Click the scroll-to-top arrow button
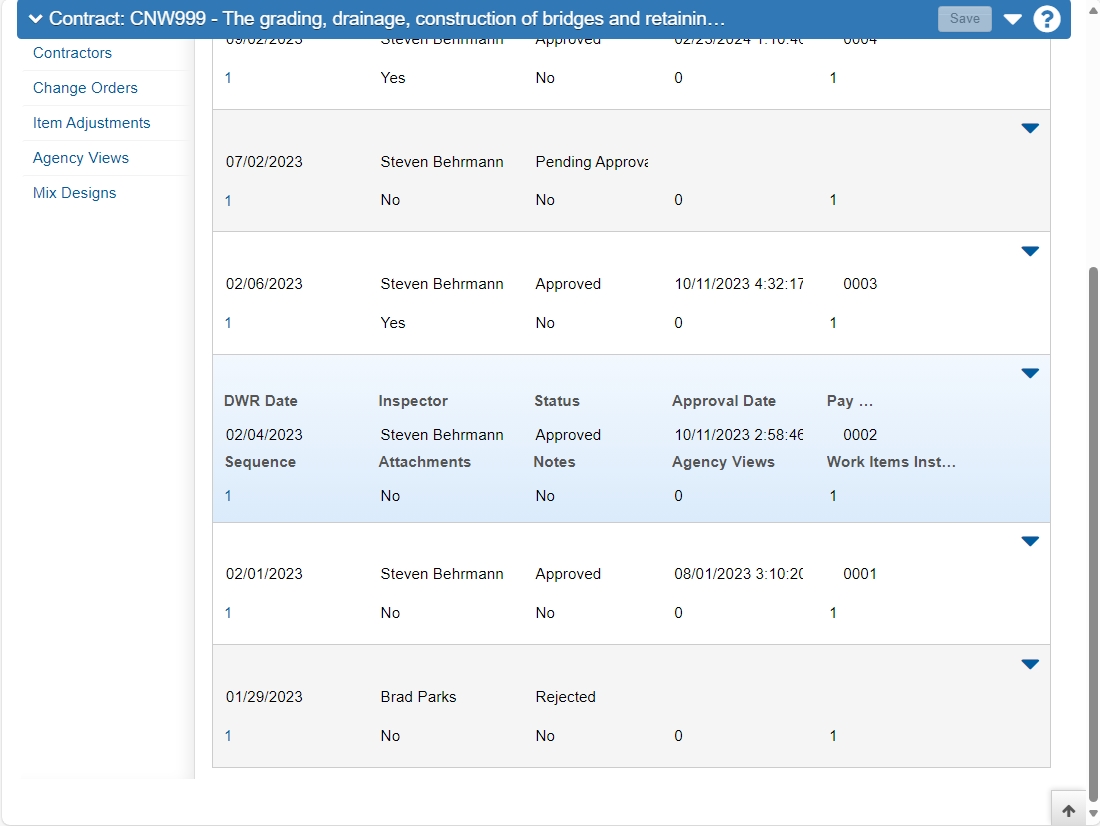The image size is (1100, 826). pyautogui.click(x=1068, y=811)
